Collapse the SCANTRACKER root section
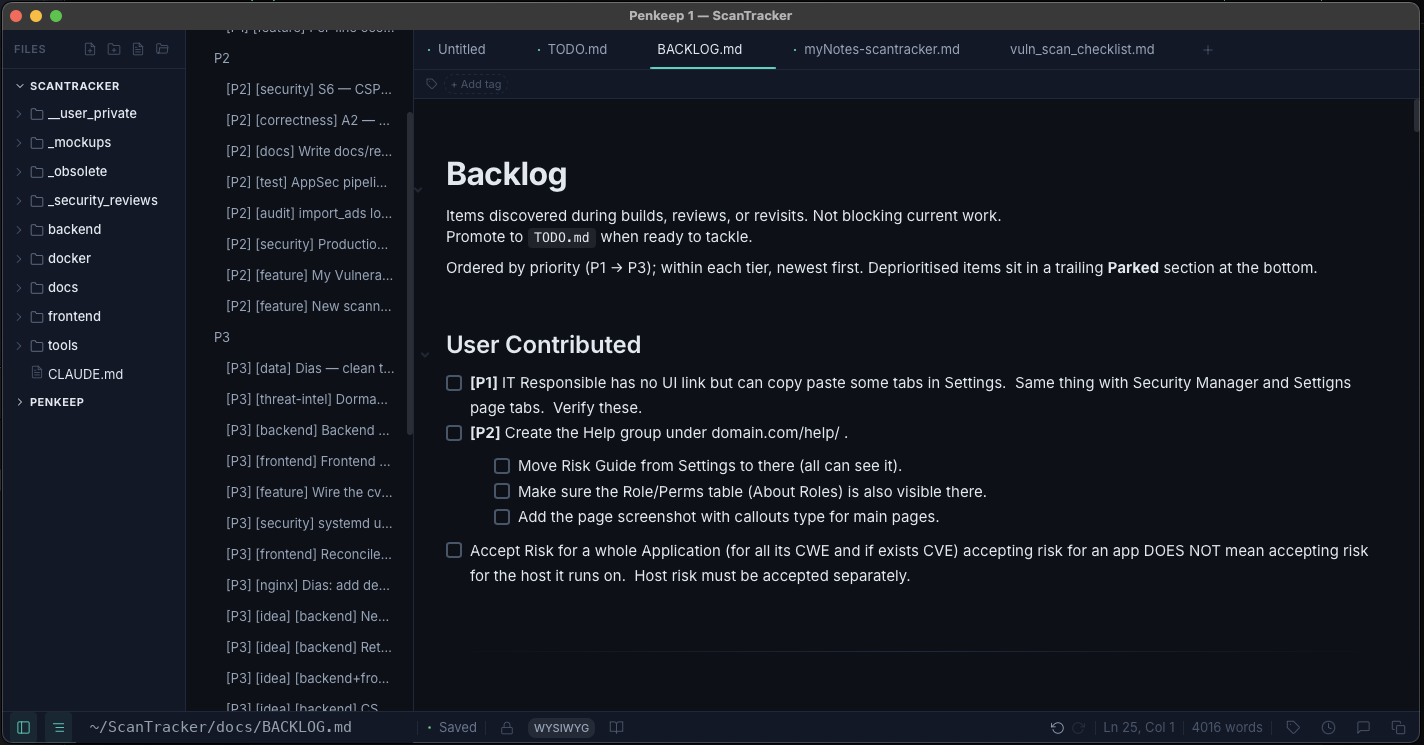This screenshot has width=1424, height=745. click(x=20, y=86)
